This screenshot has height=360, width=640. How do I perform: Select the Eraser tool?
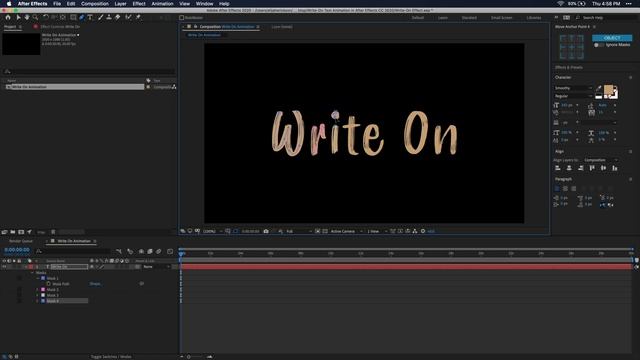coord(118,18)
